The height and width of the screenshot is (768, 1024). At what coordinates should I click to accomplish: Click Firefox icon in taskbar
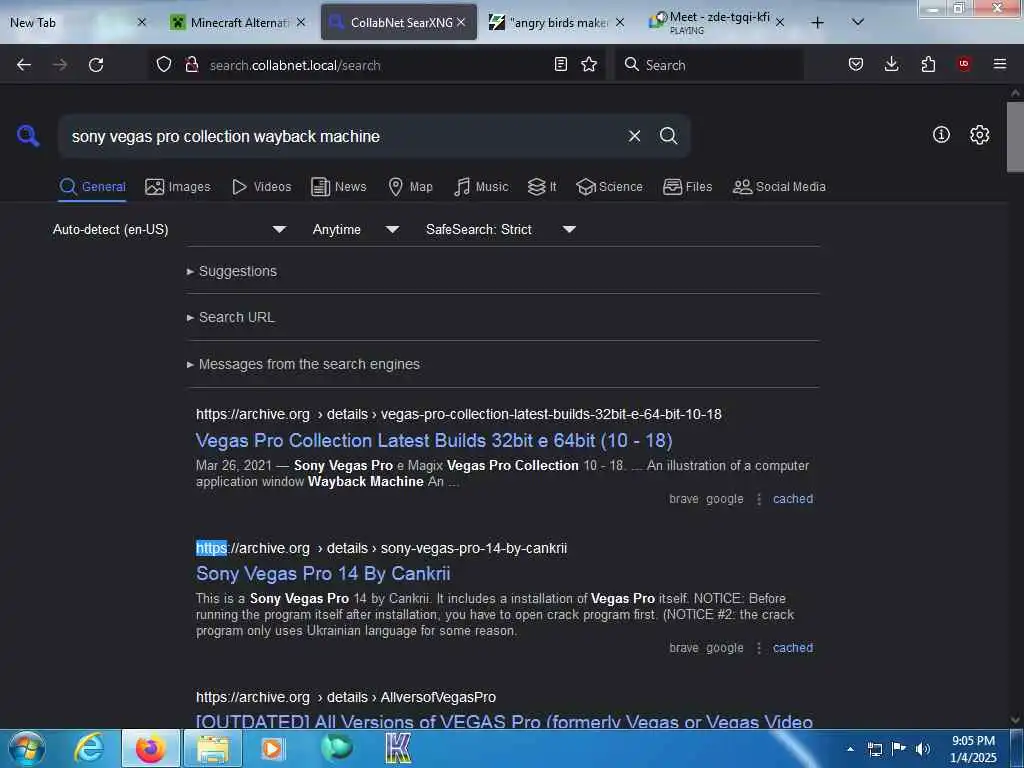(x=151, y=748)
